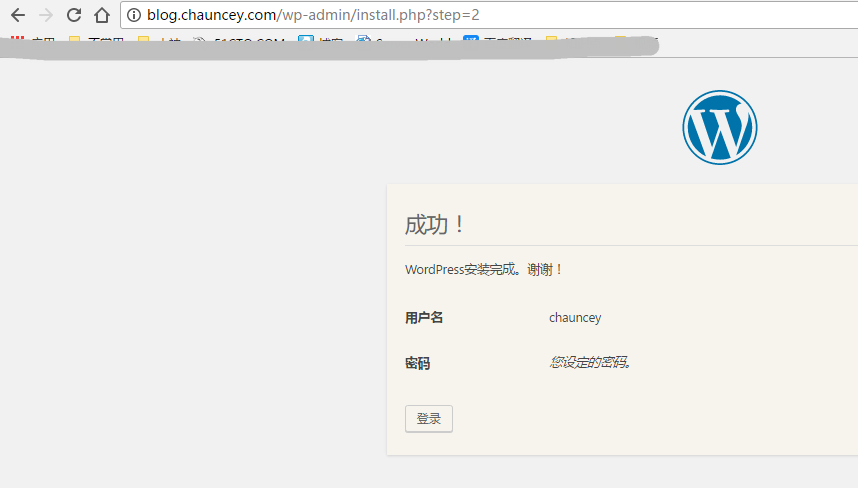Open the site info icon in address bar
The width and height of the screenshot is (858, 488).
[134, 15]
